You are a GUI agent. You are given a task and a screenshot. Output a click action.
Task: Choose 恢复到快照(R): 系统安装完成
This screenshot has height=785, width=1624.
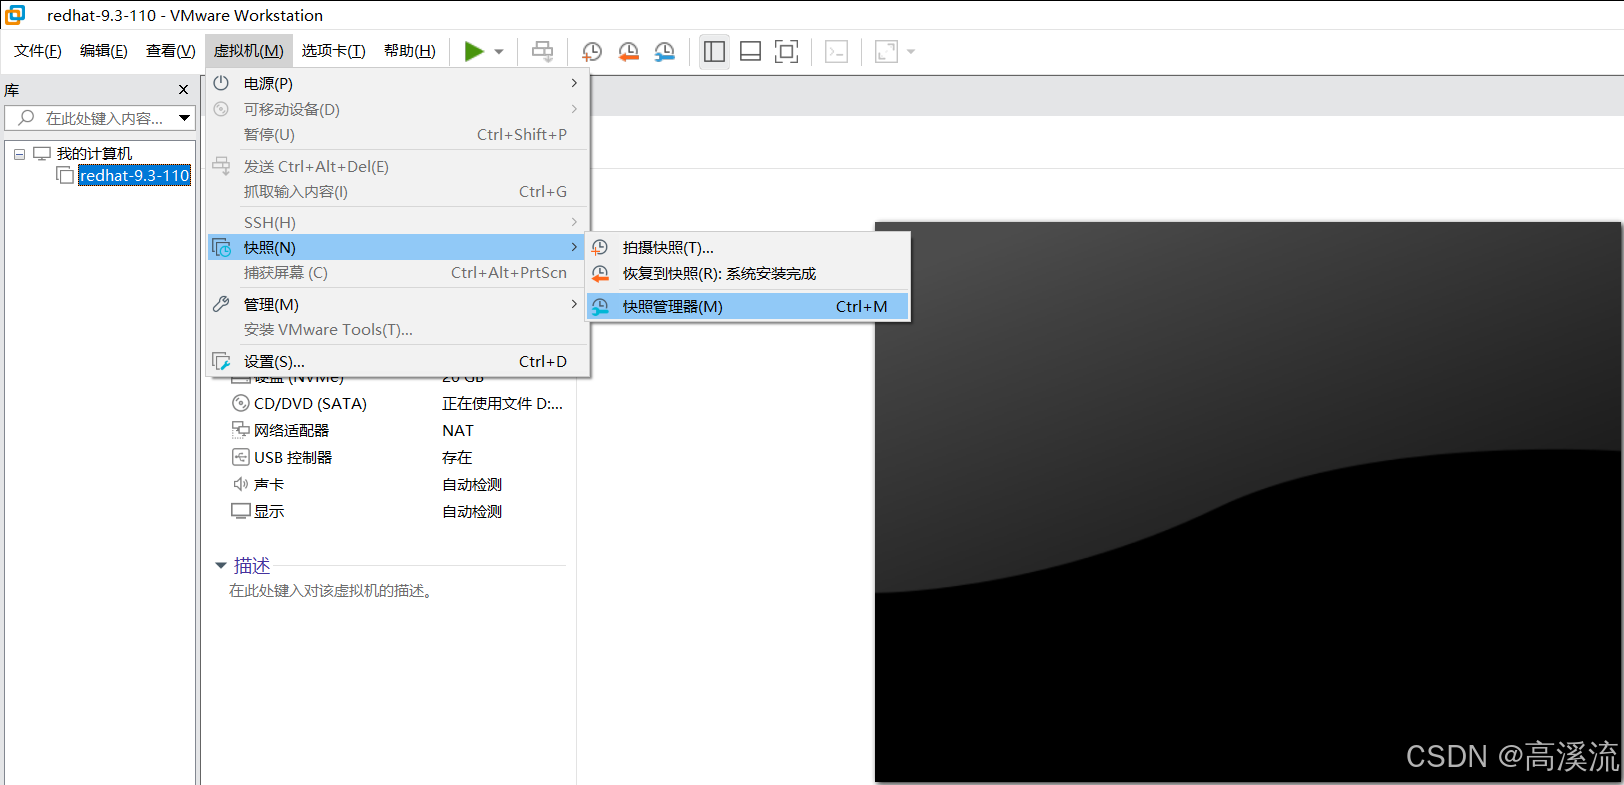coord(748,273)
